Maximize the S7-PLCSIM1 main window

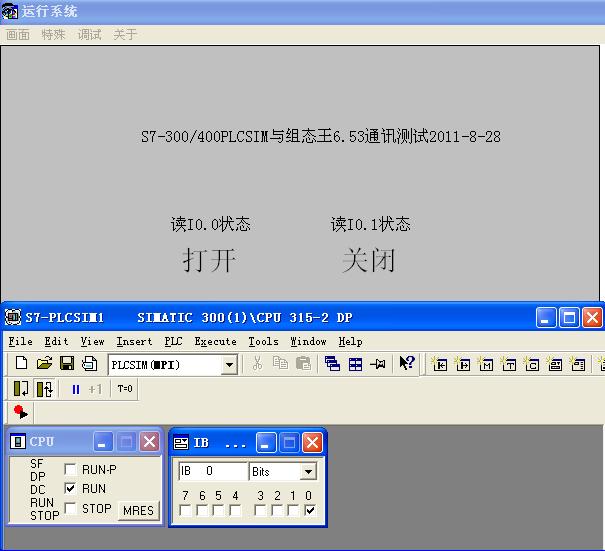point(569,318)
